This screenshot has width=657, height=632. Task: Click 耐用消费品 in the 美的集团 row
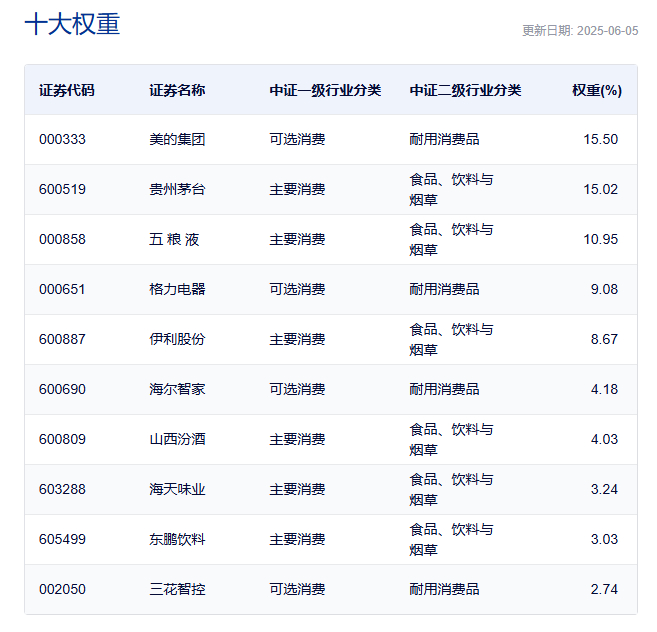[445, 139]
